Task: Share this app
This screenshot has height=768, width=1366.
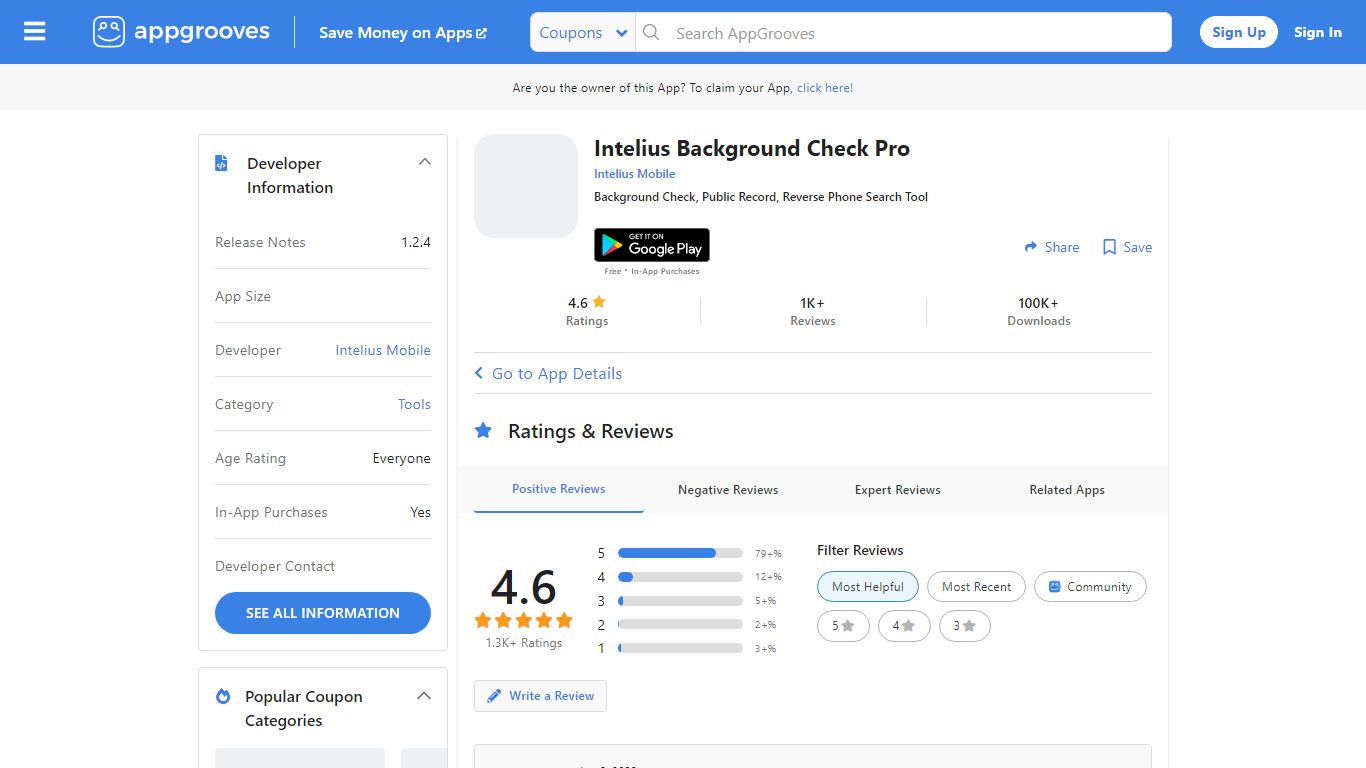Action: [1052, 247]
